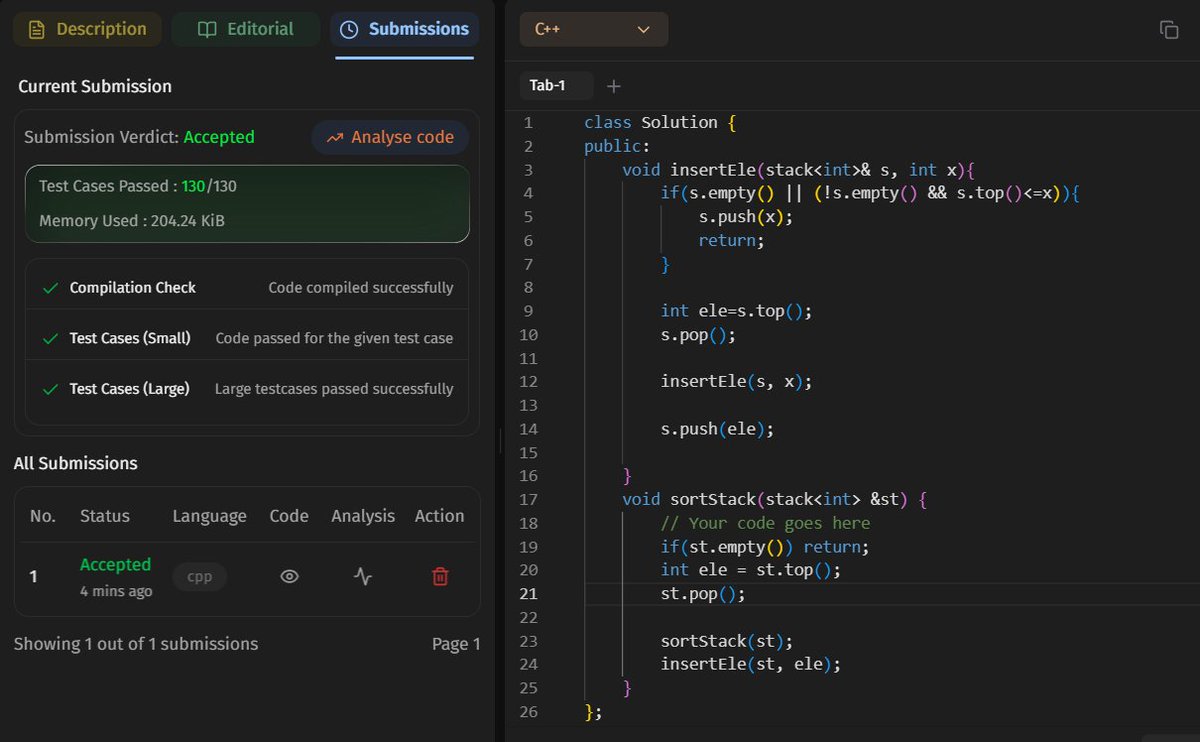Click the Accepted status in submissions table
This screenshot has height=742, width=1200.
[x=115, y=565]
